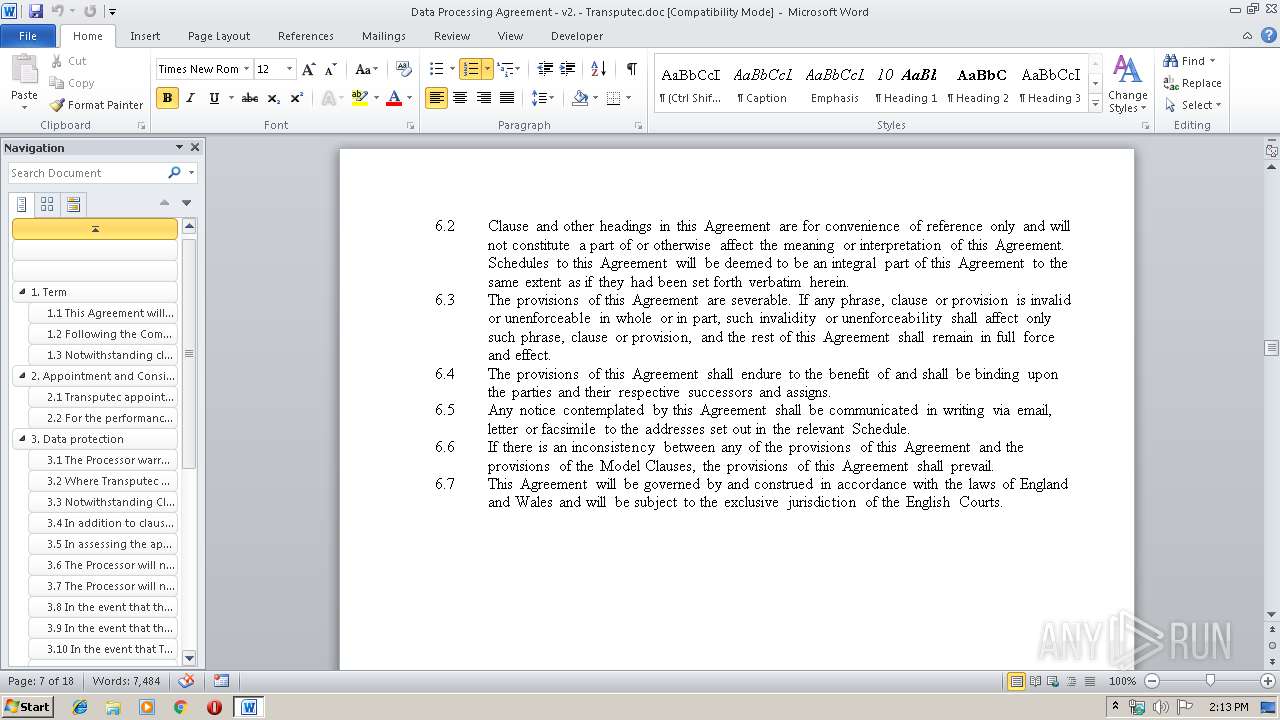
Task: Open Change Case dropdown
Action: (x=367, y=69)
